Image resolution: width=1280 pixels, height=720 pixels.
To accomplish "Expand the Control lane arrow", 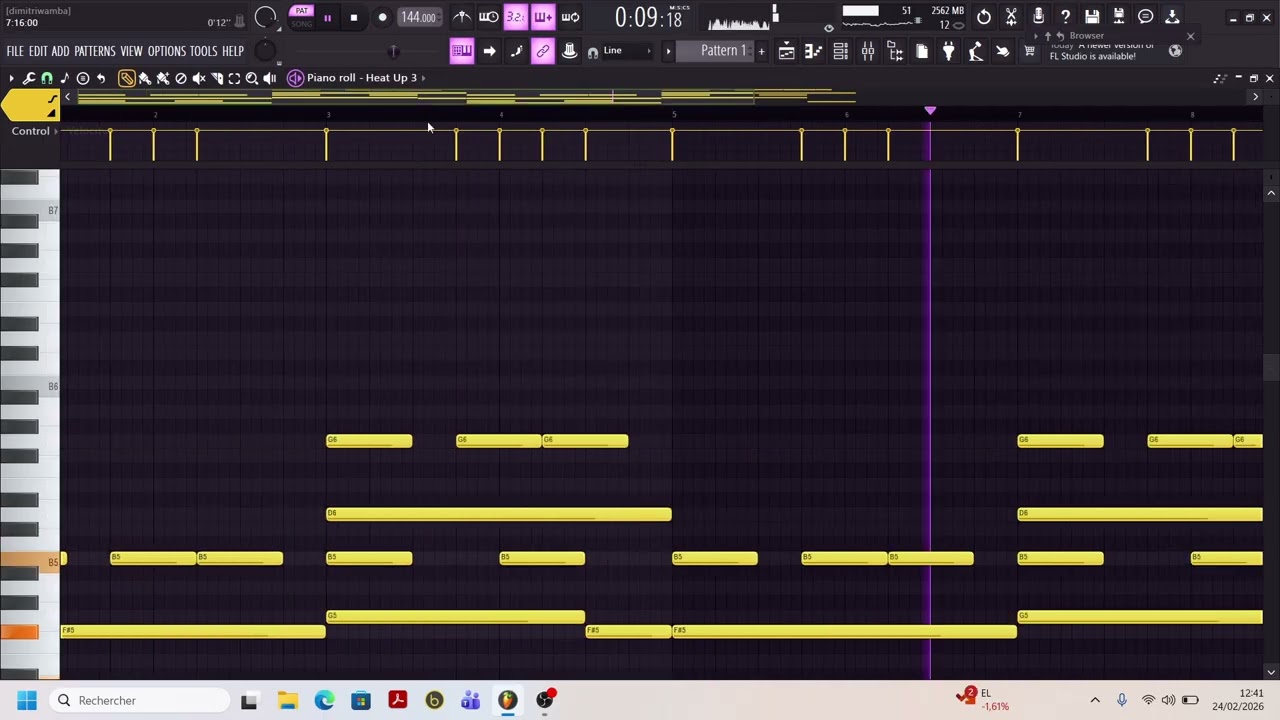I will tap(56, 131).
